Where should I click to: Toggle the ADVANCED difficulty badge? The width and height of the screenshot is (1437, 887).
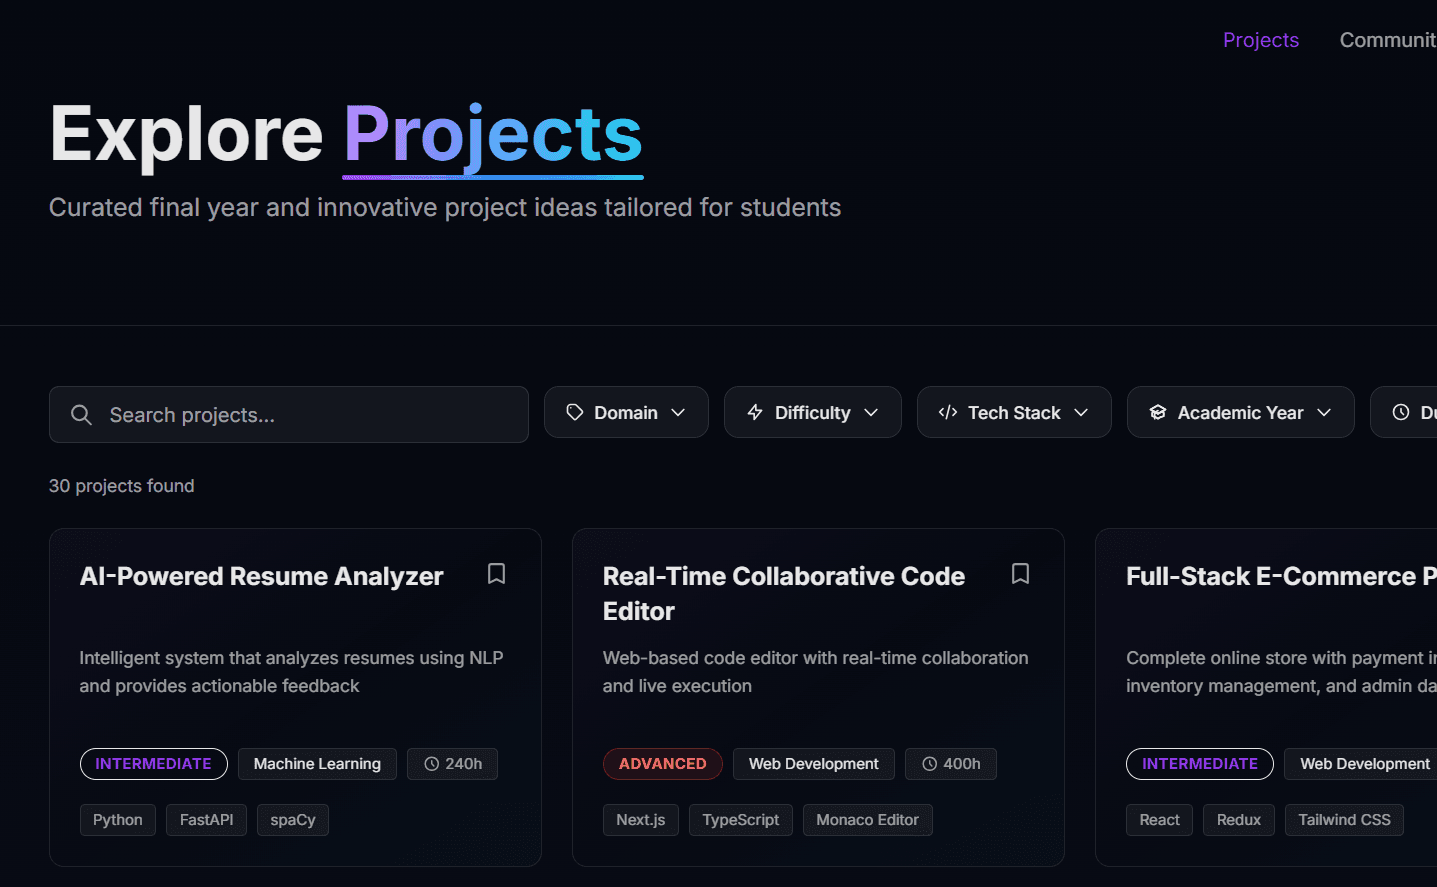click(662, 763)
